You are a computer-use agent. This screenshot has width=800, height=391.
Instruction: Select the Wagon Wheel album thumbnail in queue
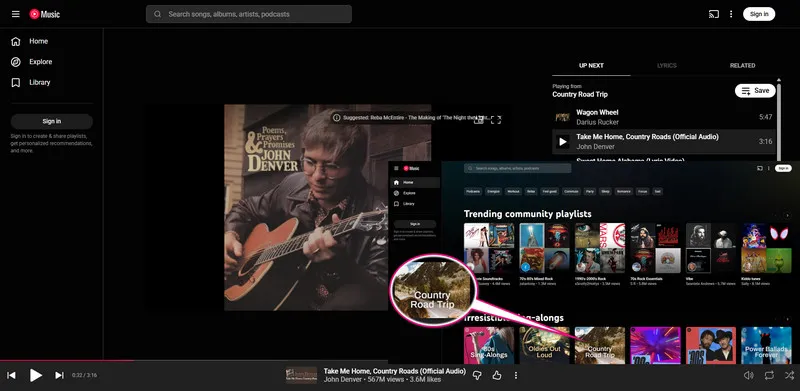click(x=563, y=117)
